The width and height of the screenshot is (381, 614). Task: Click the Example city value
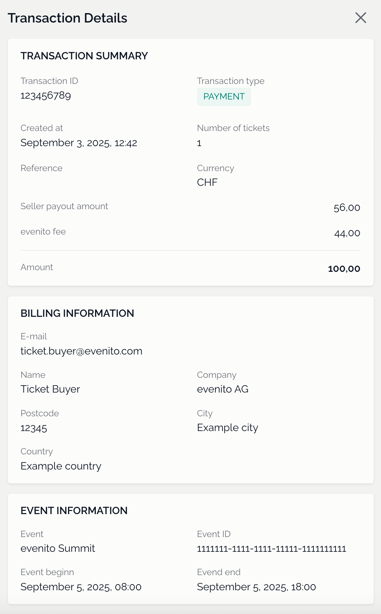[228, 428]
